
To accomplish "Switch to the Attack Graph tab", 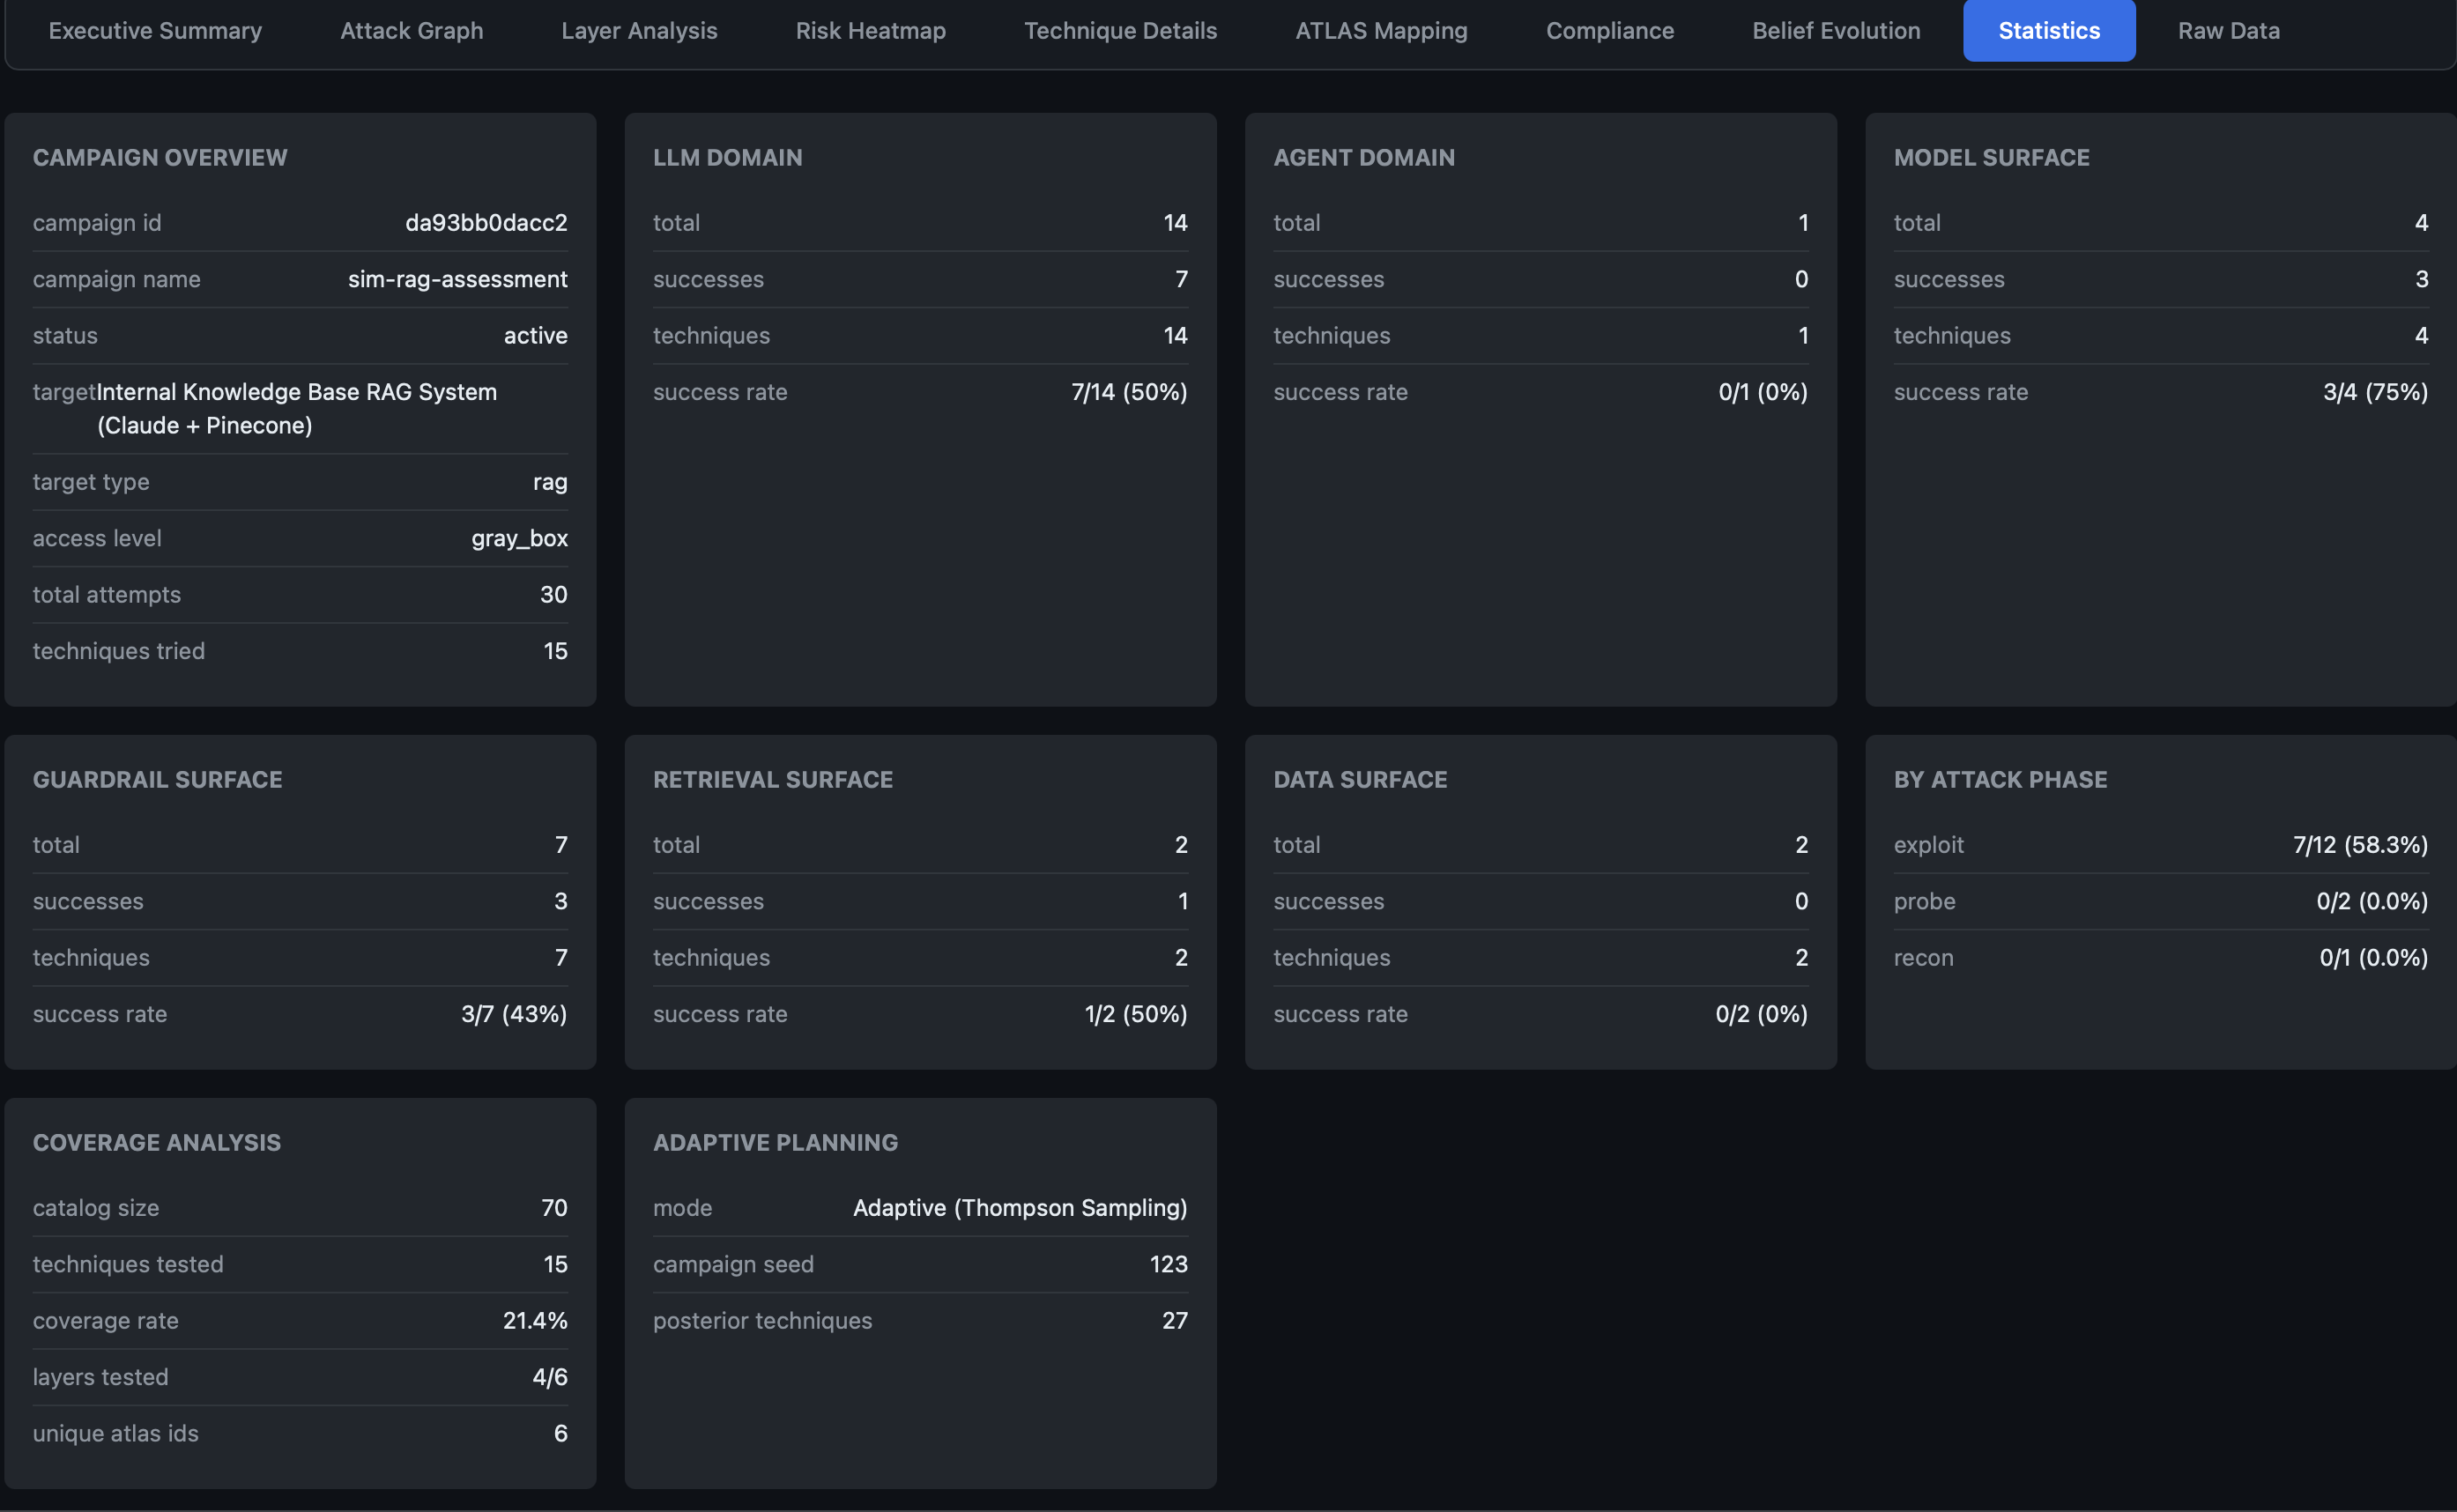I will pos(411,31).
